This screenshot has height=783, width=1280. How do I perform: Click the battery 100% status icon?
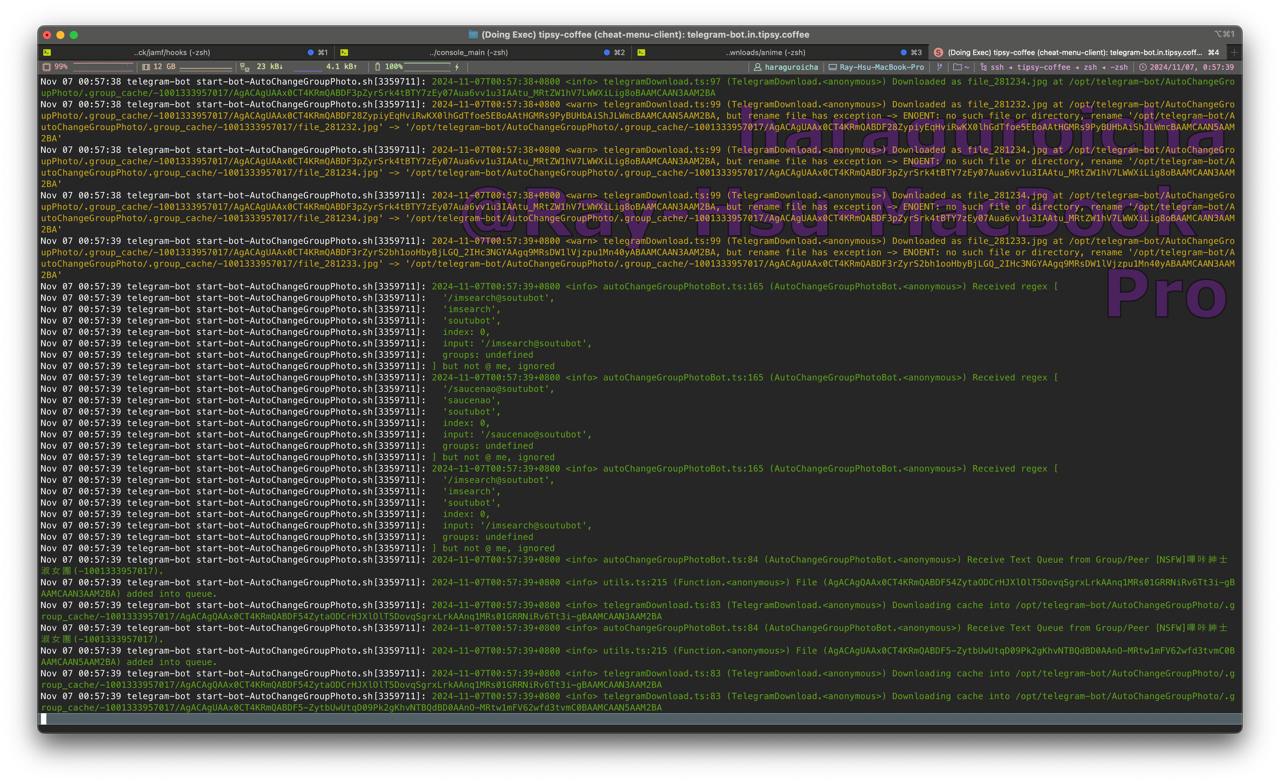(377, 67)
